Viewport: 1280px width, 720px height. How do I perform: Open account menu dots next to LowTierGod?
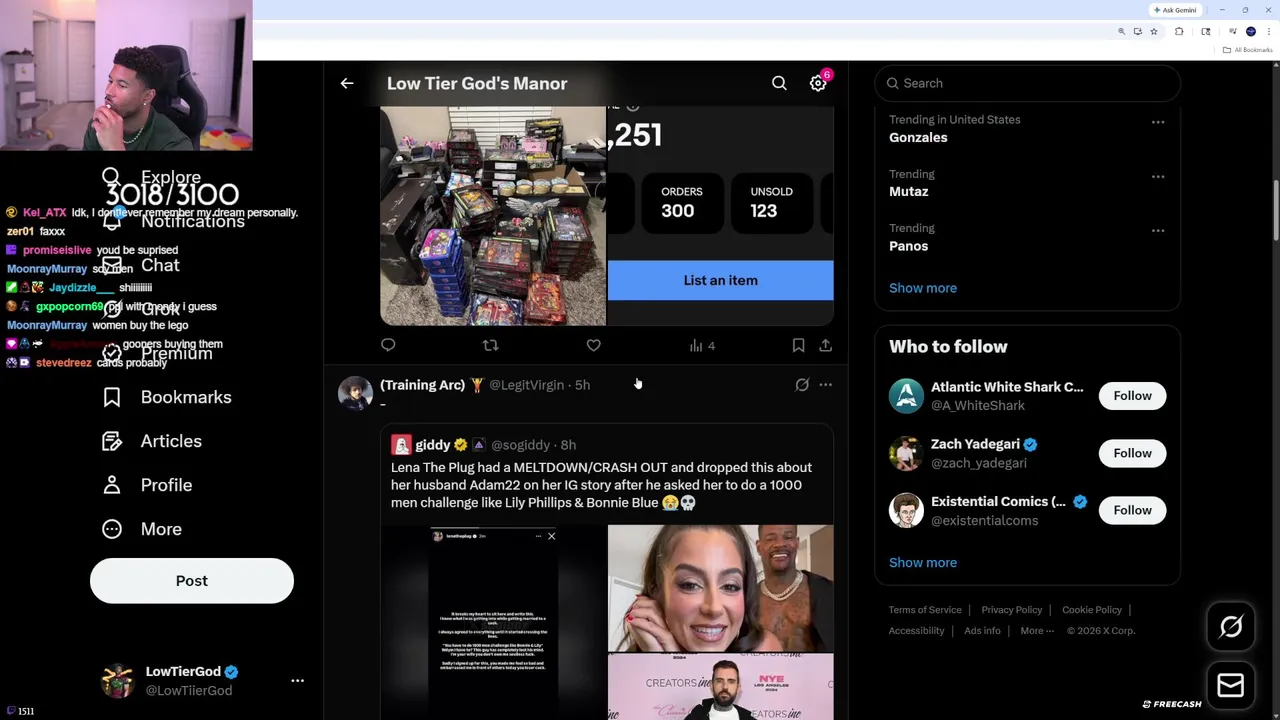pyautogui.click(x=297, y=680)
